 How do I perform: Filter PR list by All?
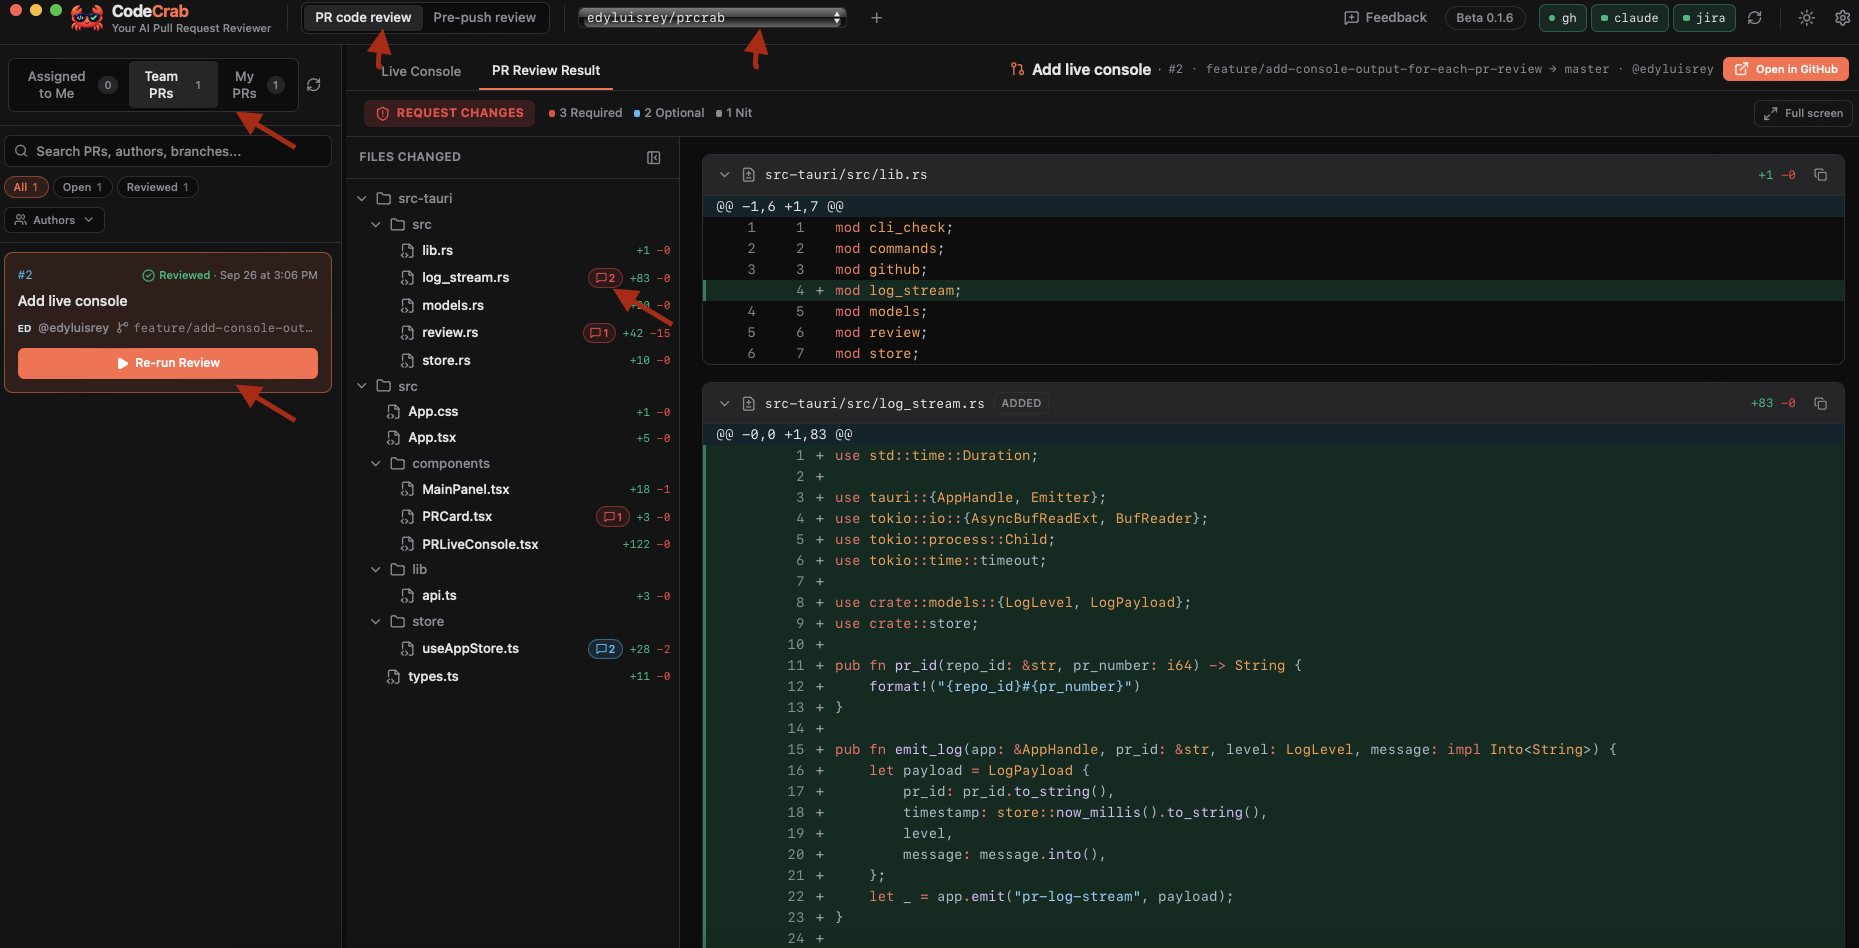pos(26,187)
